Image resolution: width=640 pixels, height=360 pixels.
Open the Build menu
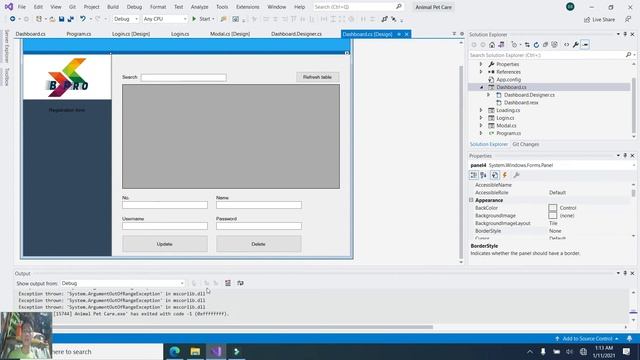113,7
